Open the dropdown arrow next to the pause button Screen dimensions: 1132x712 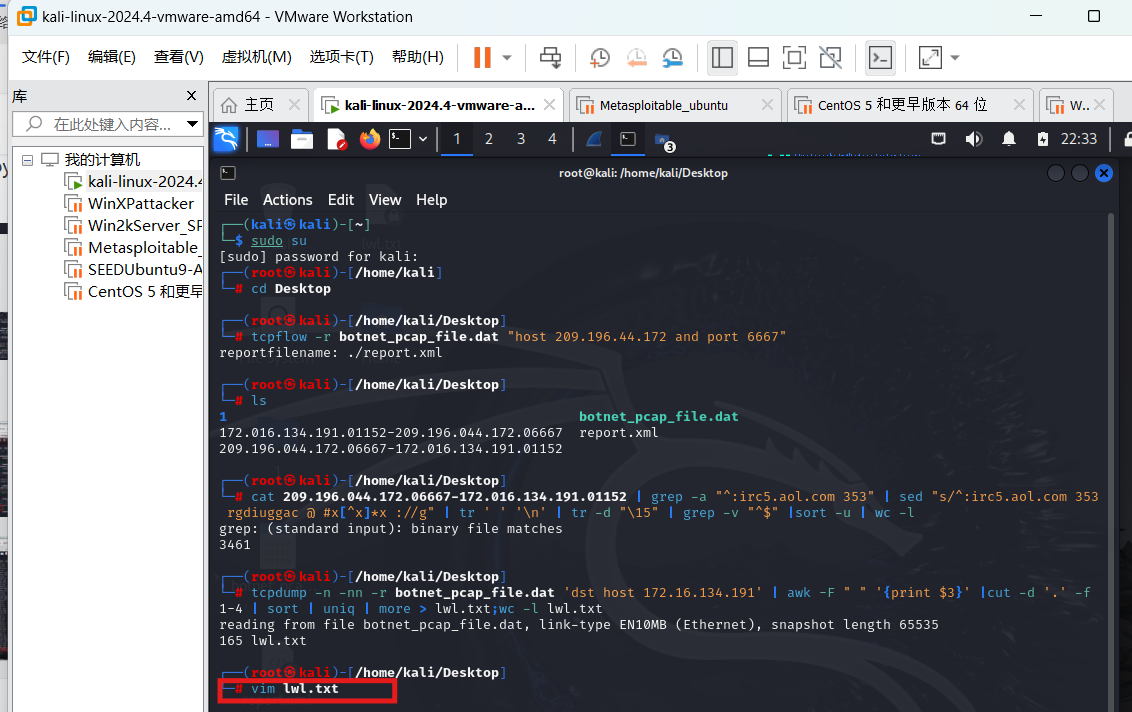(507, 58)
